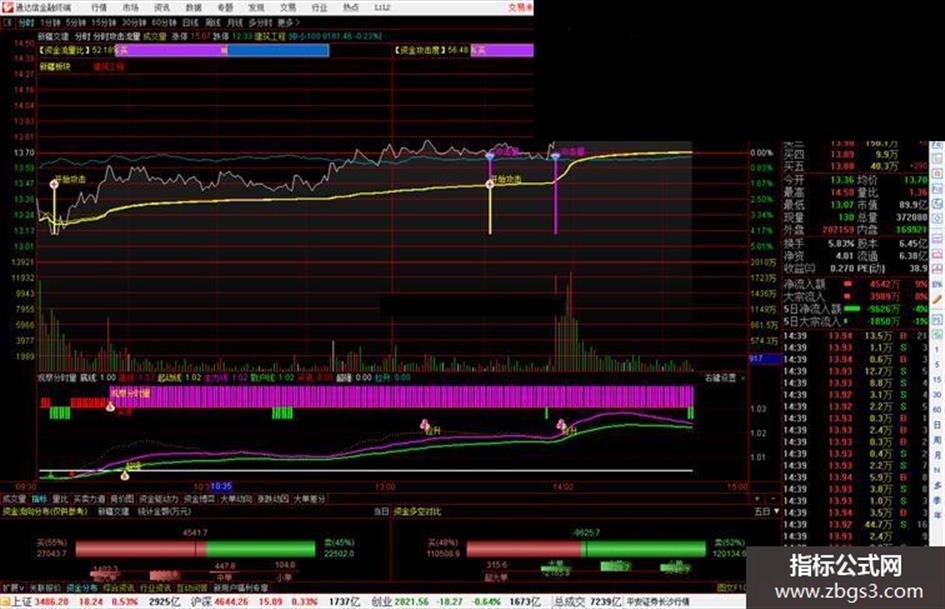This screenshot has width=945, height=609.
Task: Click the 资金攻击度 purple bar
Action: tap(501, 51)
